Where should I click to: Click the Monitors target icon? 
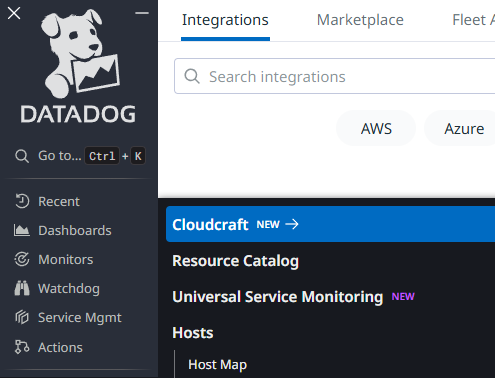[22, 259]
